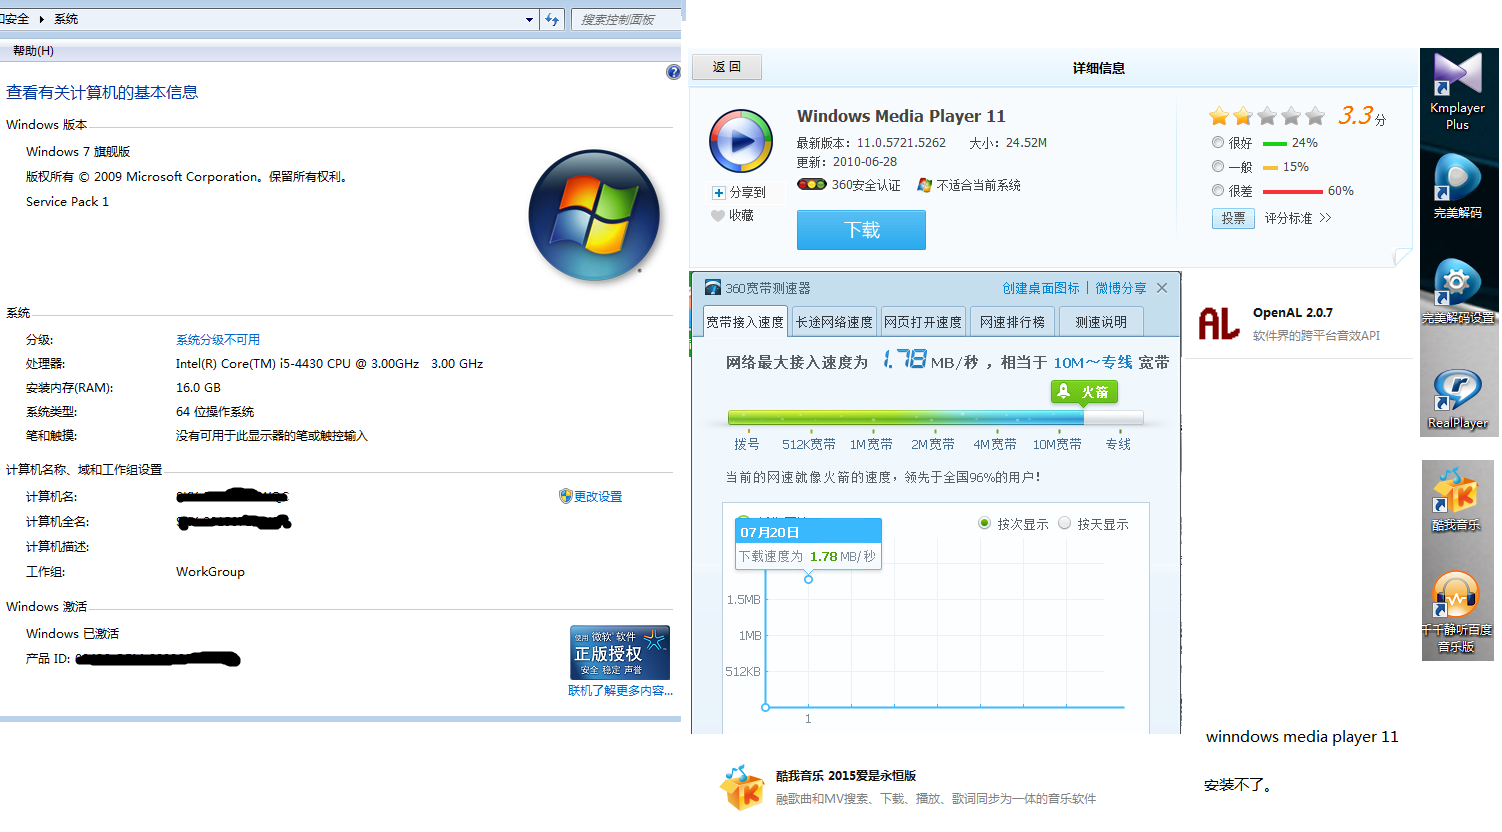Open the Kmplayer Plus desktop shortcut
1502x832 pixels.
click(1457, 90)
